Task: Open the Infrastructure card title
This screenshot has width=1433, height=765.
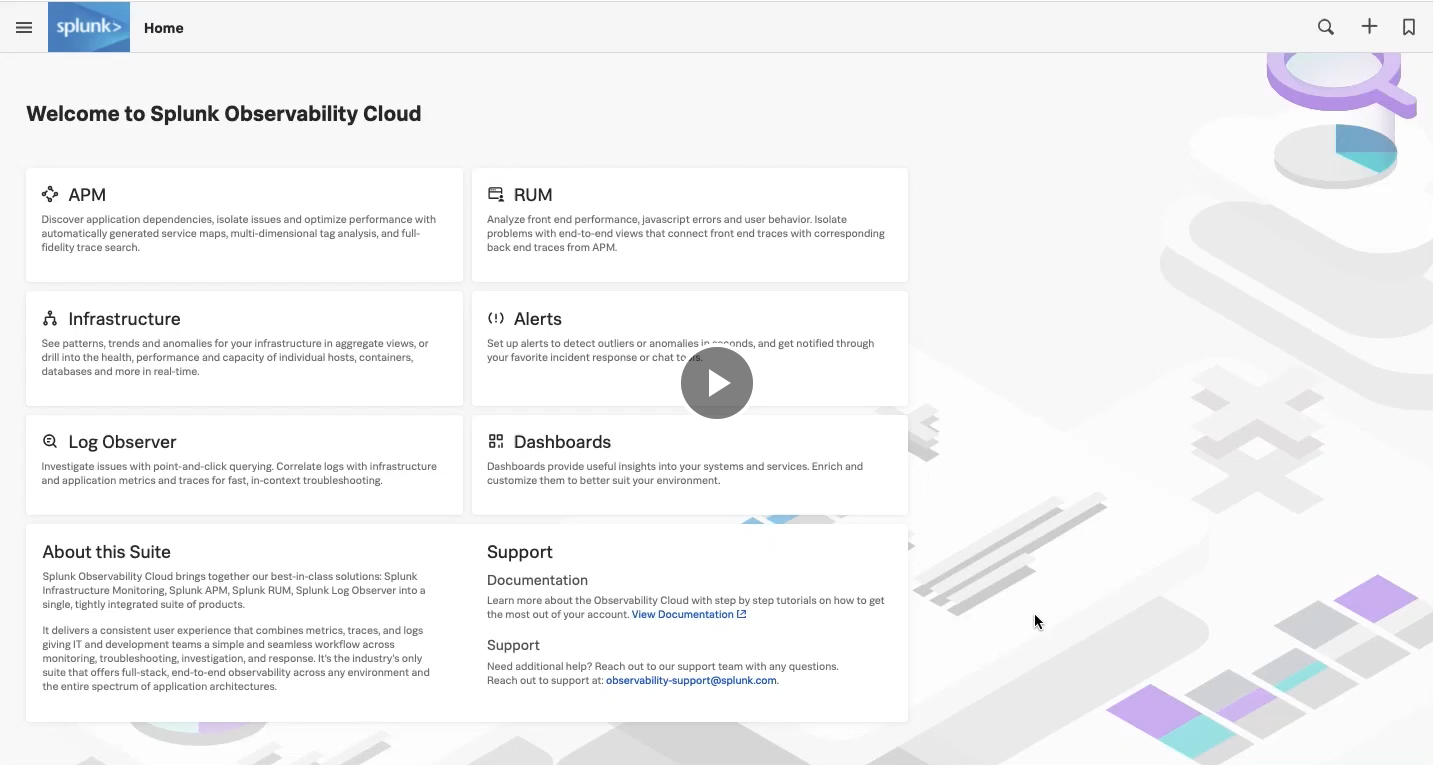Action: pyautogui.click(x=124, y=319)
